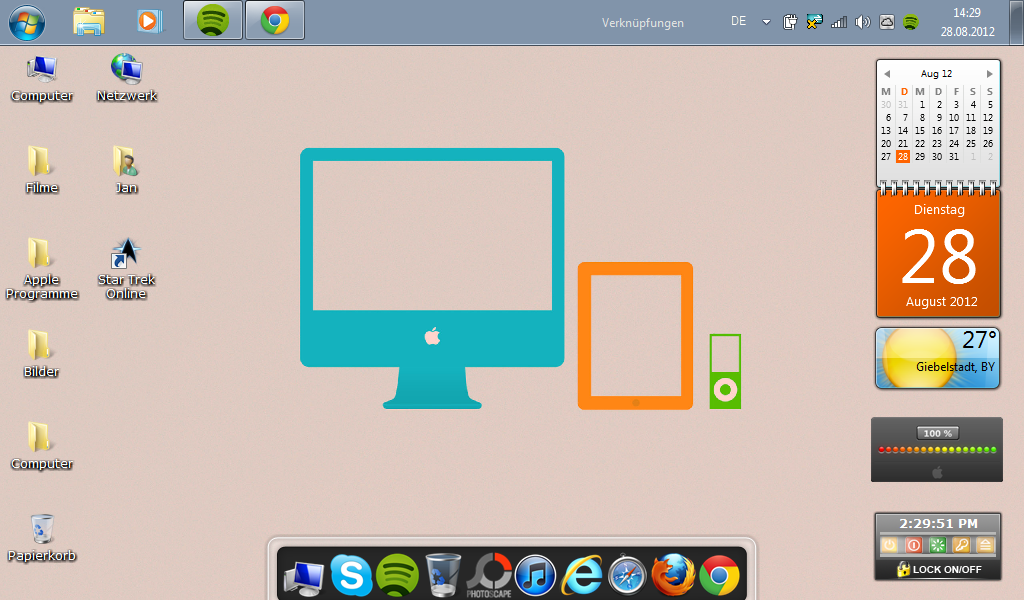Launch iTunes from the dock
This screenshot has height=600, width=1024.
[x=536, y=575]
